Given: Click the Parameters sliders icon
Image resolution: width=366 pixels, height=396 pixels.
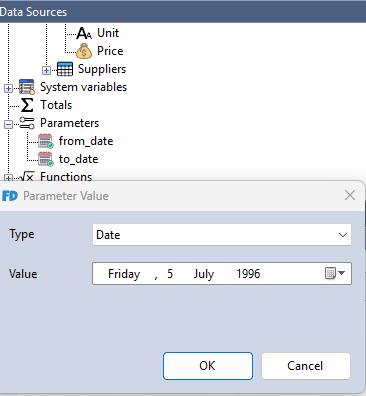Looking at the screenshot, I should pos(27,123).
